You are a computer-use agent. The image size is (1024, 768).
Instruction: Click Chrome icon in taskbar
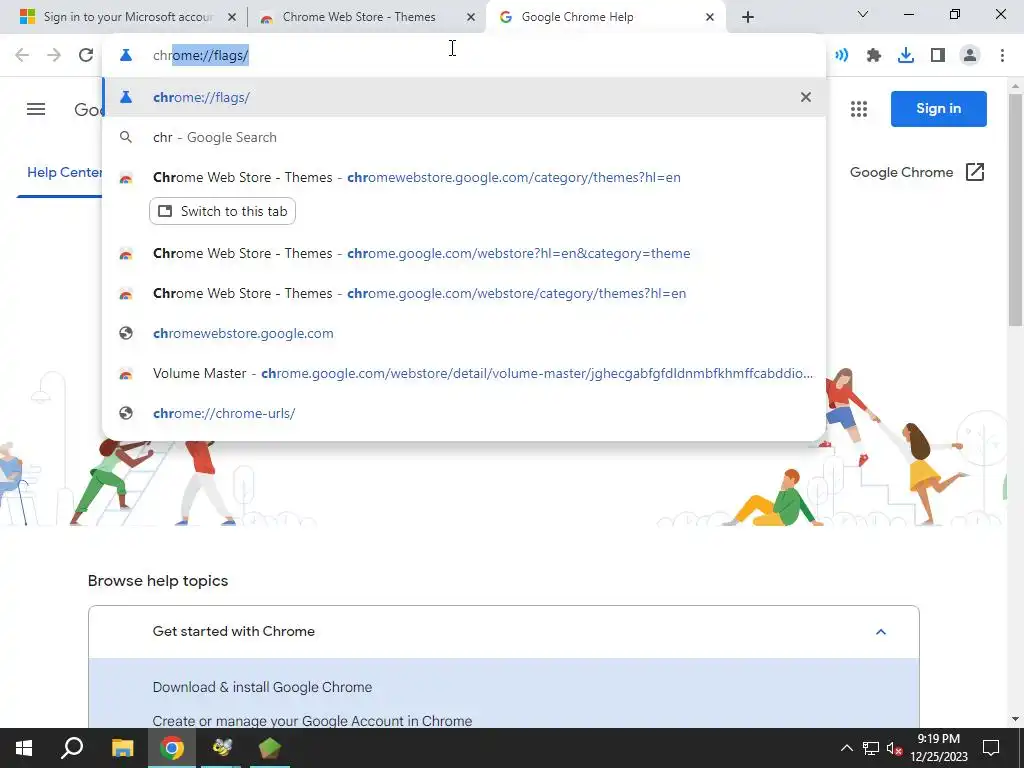[172, 748]
